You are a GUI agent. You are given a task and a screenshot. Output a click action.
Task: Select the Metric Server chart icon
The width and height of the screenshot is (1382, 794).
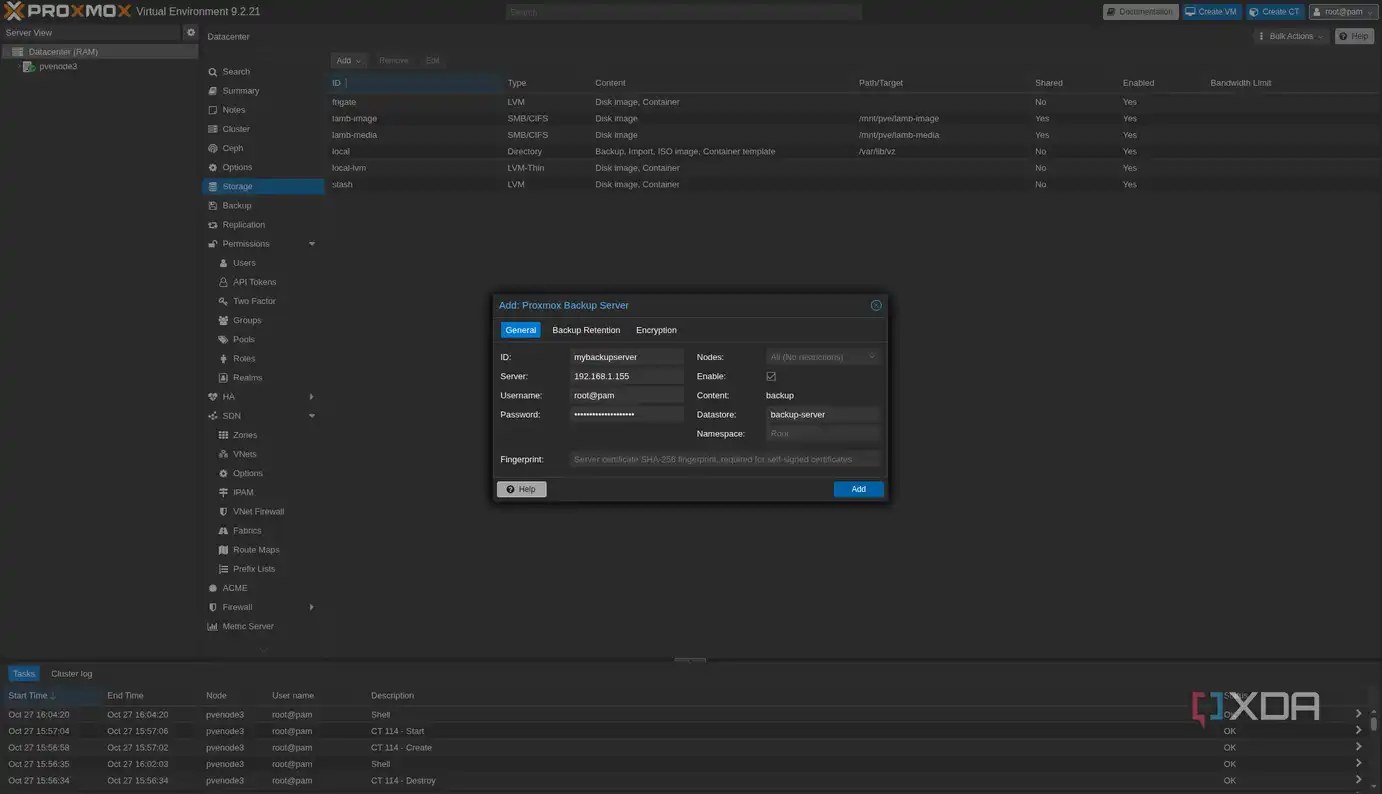pos(213,627)
